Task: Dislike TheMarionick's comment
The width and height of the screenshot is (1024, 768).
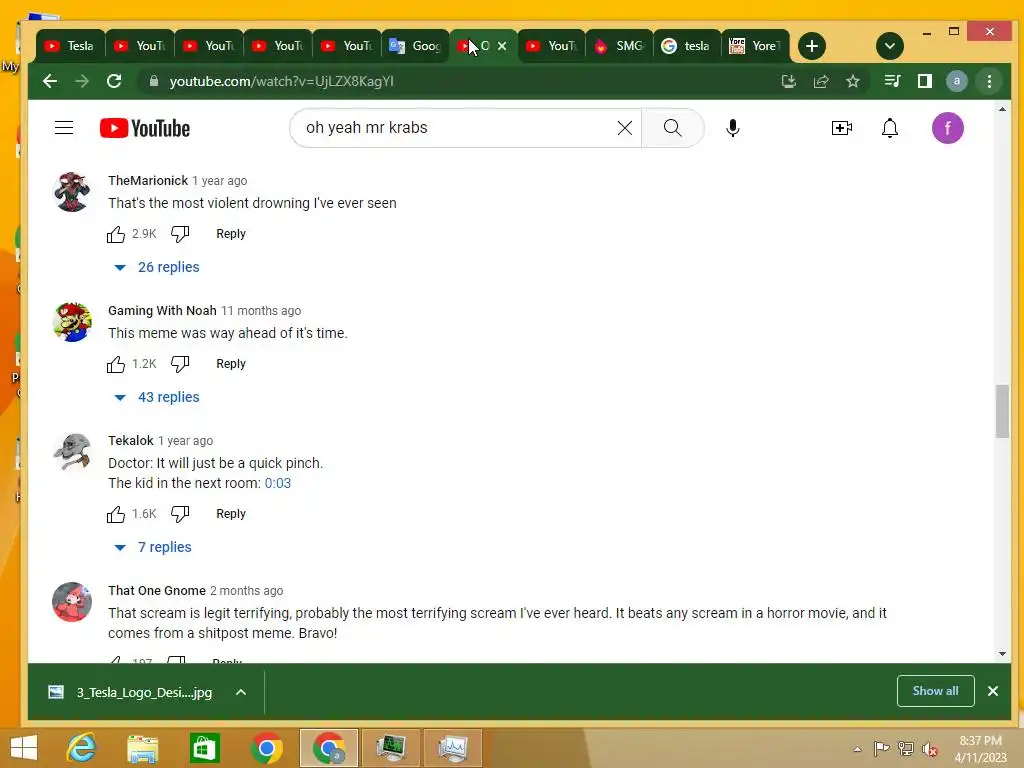Action: 180,234
